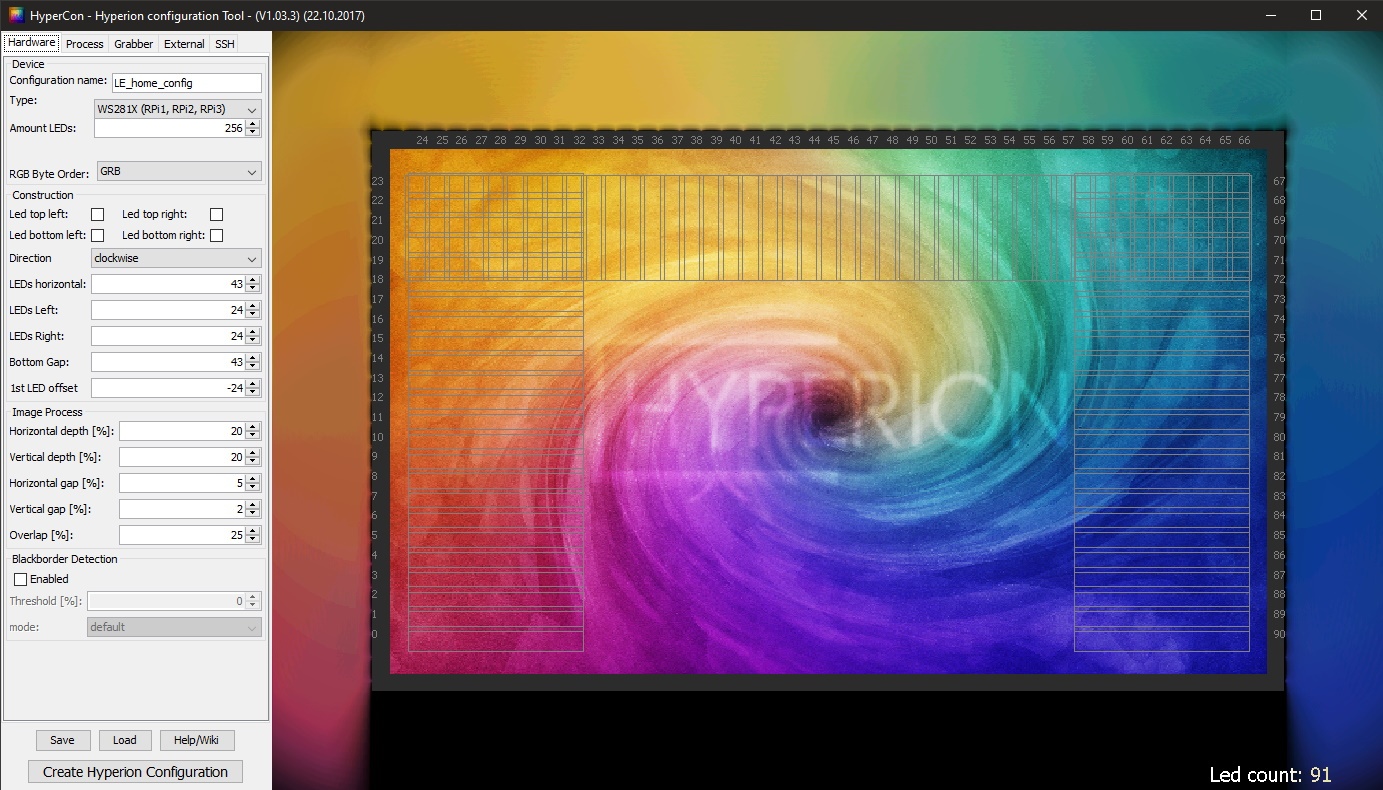Open the Process tab

[x=85, y=44]
